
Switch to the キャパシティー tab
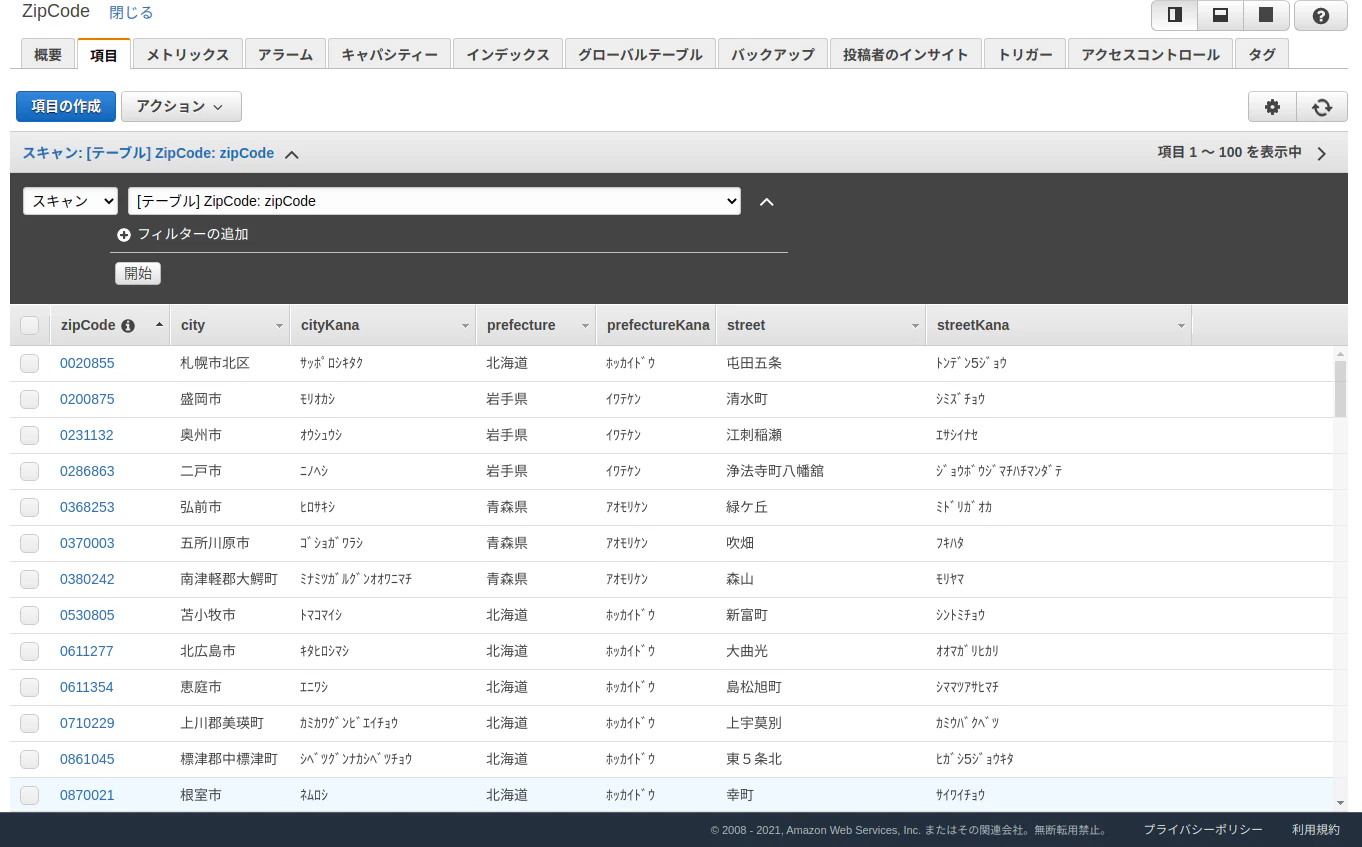point(389,54)
